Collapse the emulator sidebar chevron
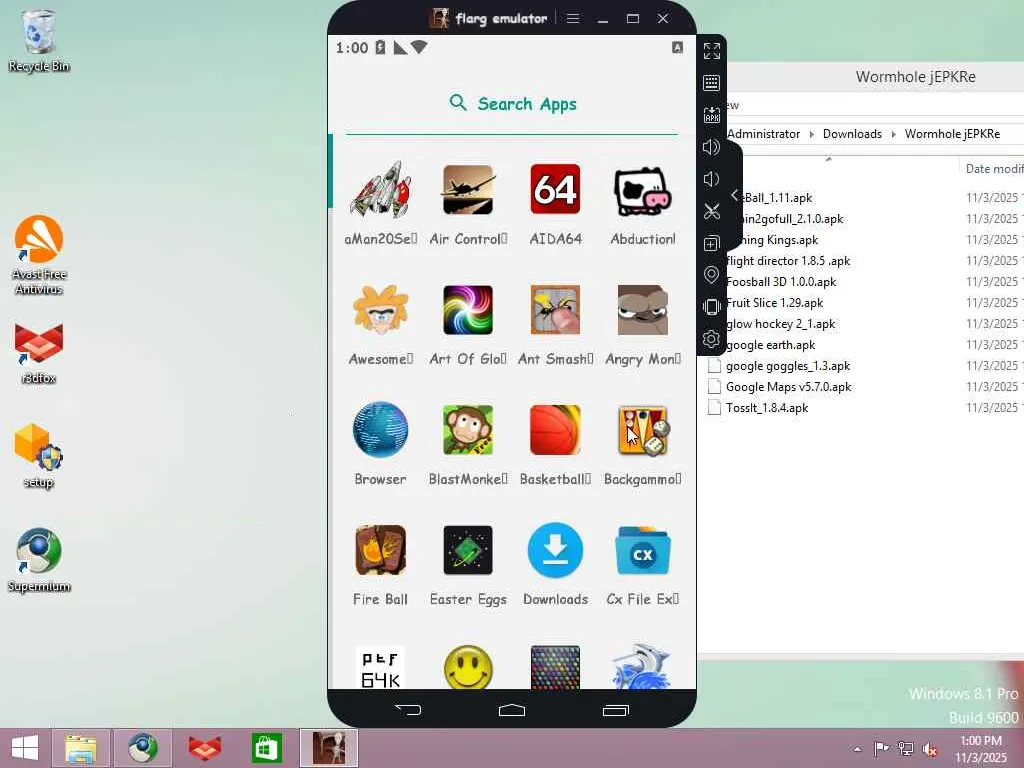1024x768 pixels. pos(735,195)
